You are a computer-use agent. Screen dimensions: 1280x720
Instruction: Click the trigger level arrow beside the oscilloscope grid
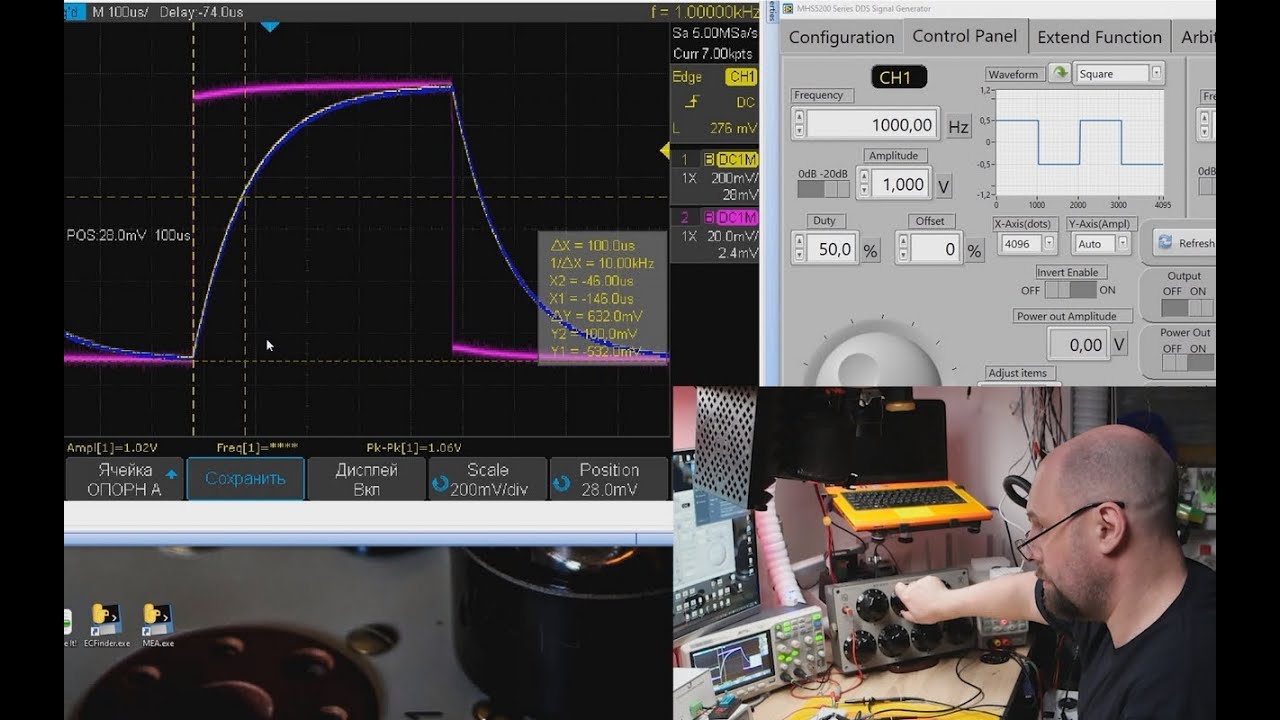[663, 150]
